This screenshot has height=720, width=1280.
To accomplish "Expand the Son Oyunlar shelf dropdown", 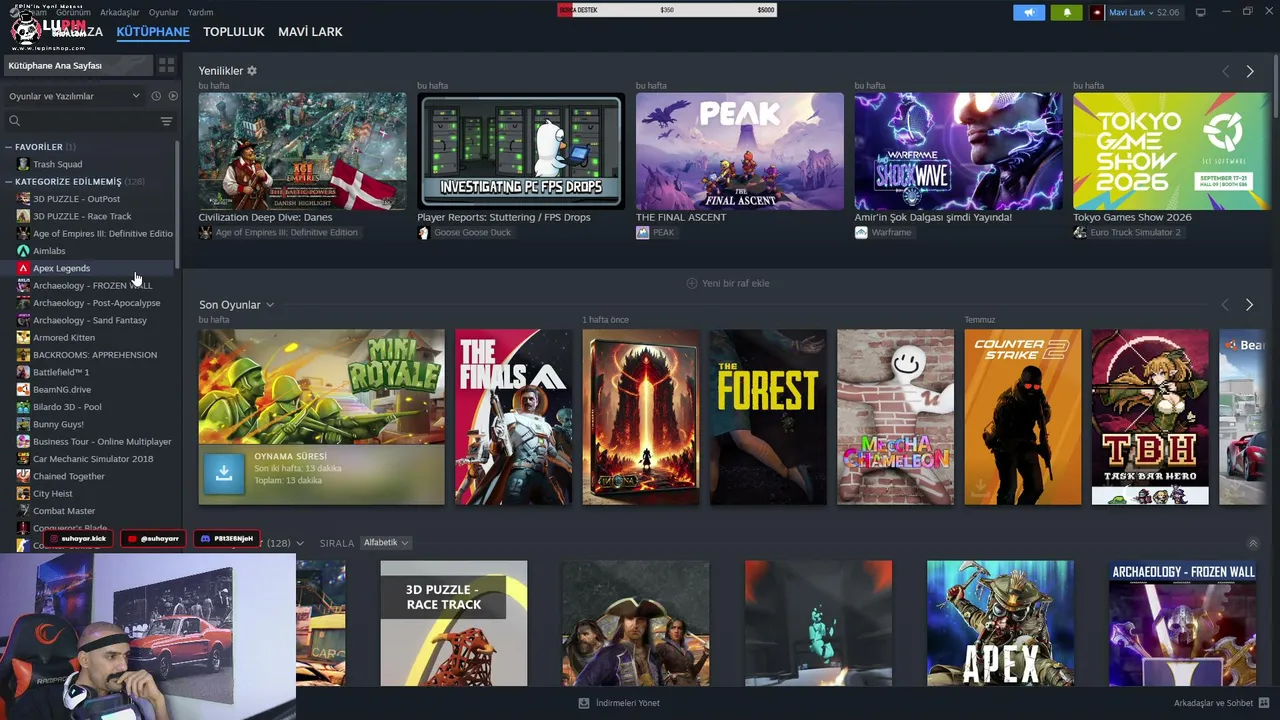I will [270, 305].
